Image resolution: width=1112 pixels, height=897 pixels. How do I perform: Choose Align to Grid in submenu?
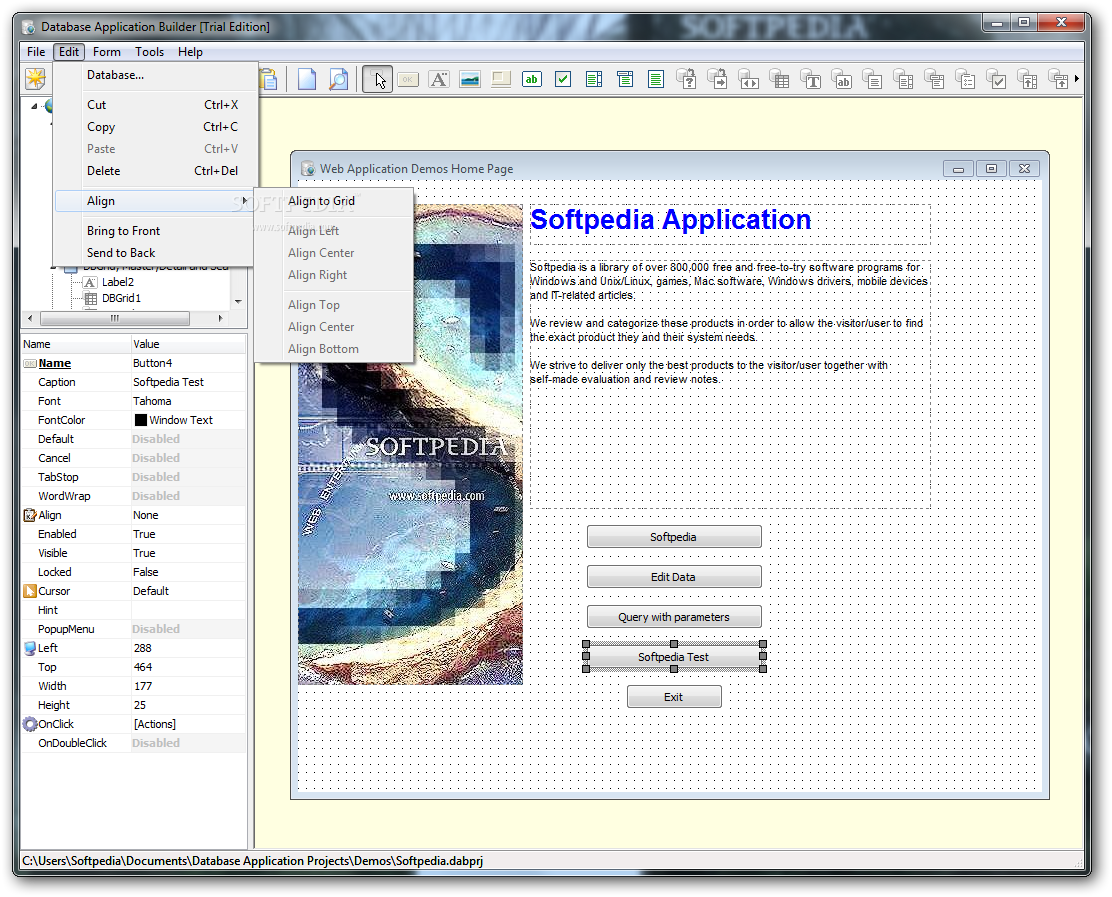334,201
